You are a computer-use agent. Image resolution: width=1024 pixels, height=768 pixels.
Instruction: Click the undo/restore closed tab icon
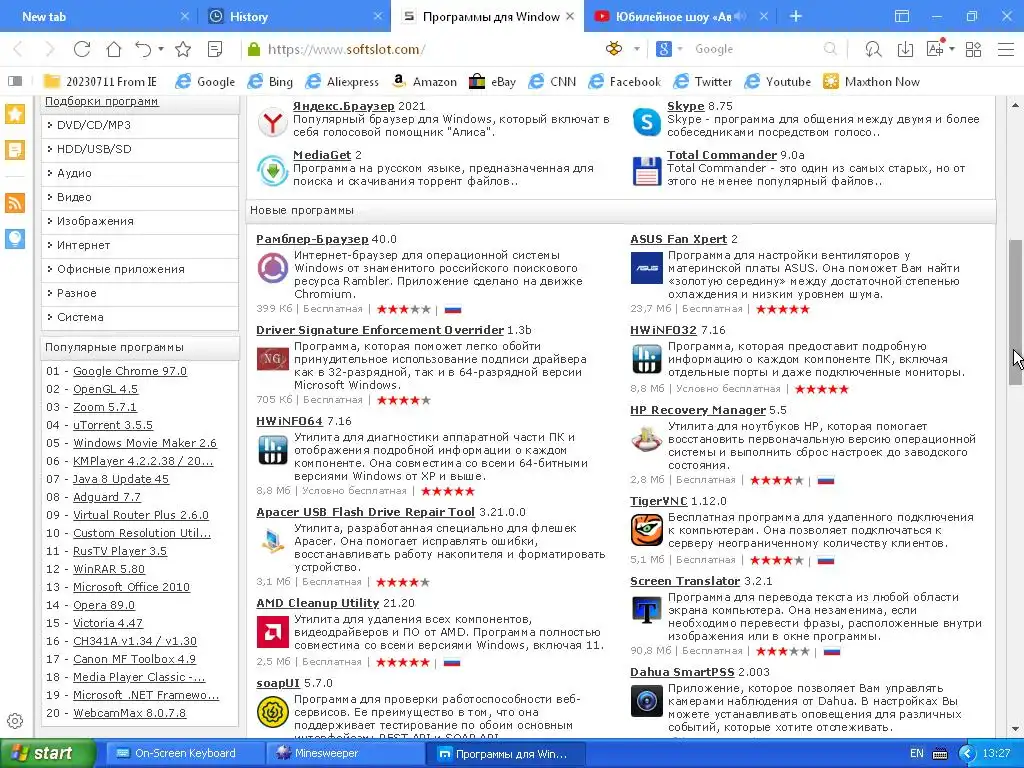click(x=143, y=49)
